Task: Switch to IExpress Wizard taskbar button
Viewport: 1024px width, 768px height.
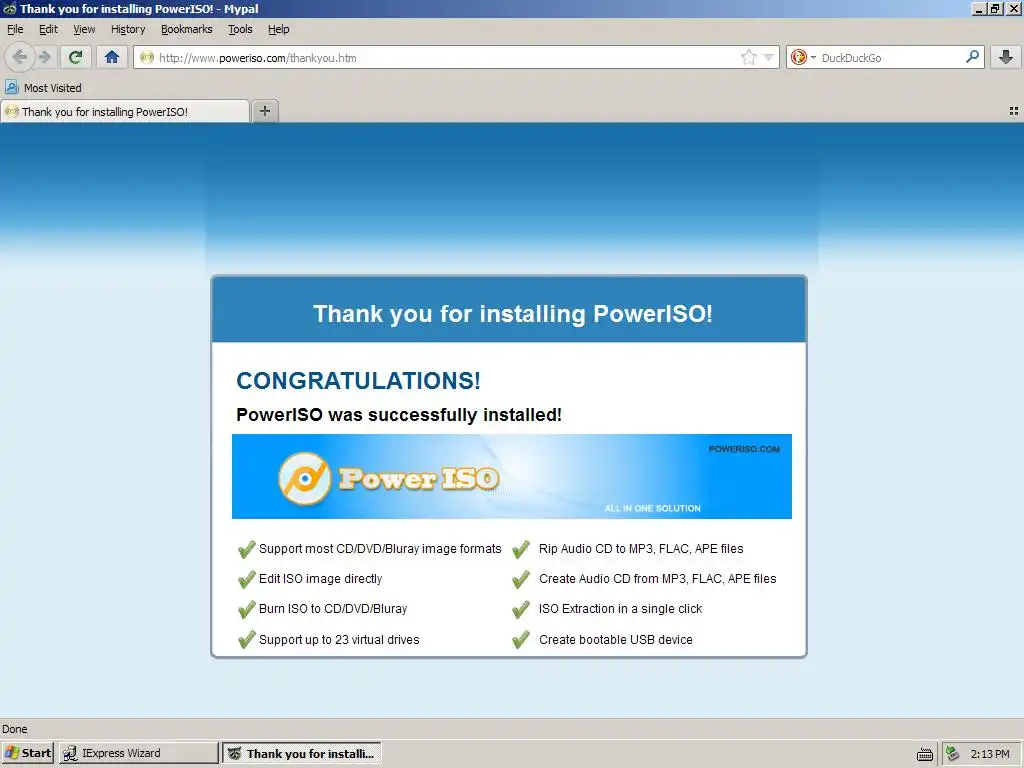Action: point(138,753)
